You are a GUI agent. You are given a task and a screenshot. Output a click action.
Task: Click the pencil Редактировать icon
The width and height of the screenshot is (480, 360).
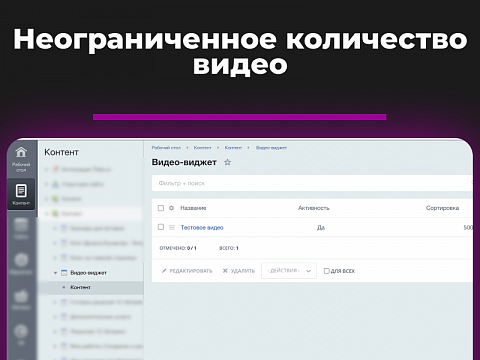pos(164,271)
